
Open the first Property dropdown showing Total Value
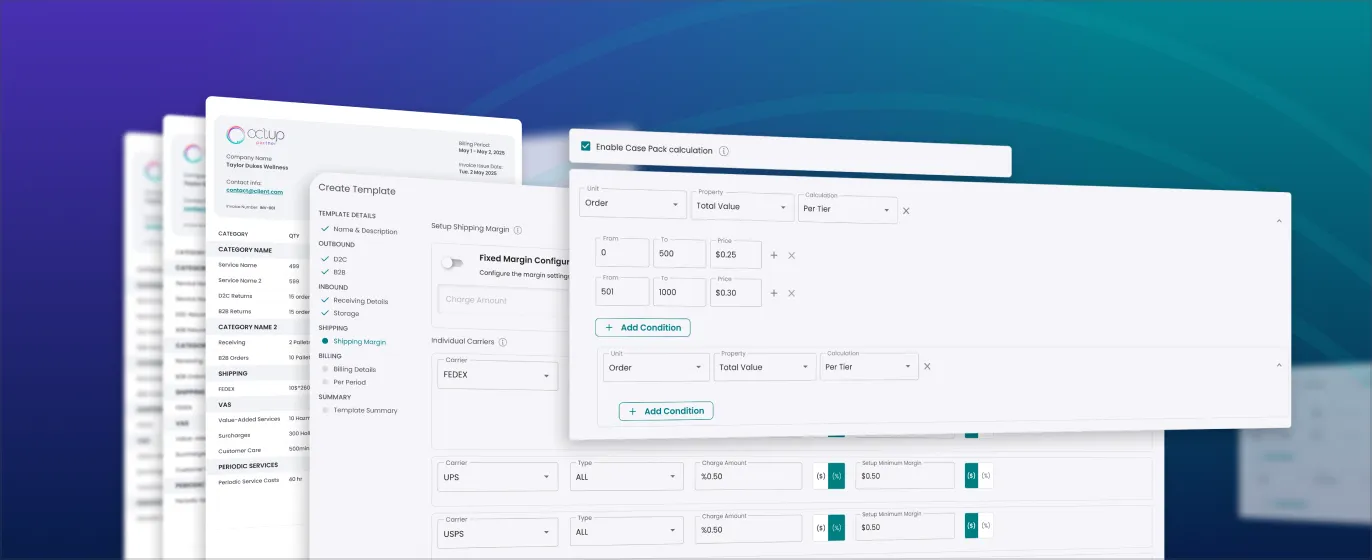[x=742, y=207]
